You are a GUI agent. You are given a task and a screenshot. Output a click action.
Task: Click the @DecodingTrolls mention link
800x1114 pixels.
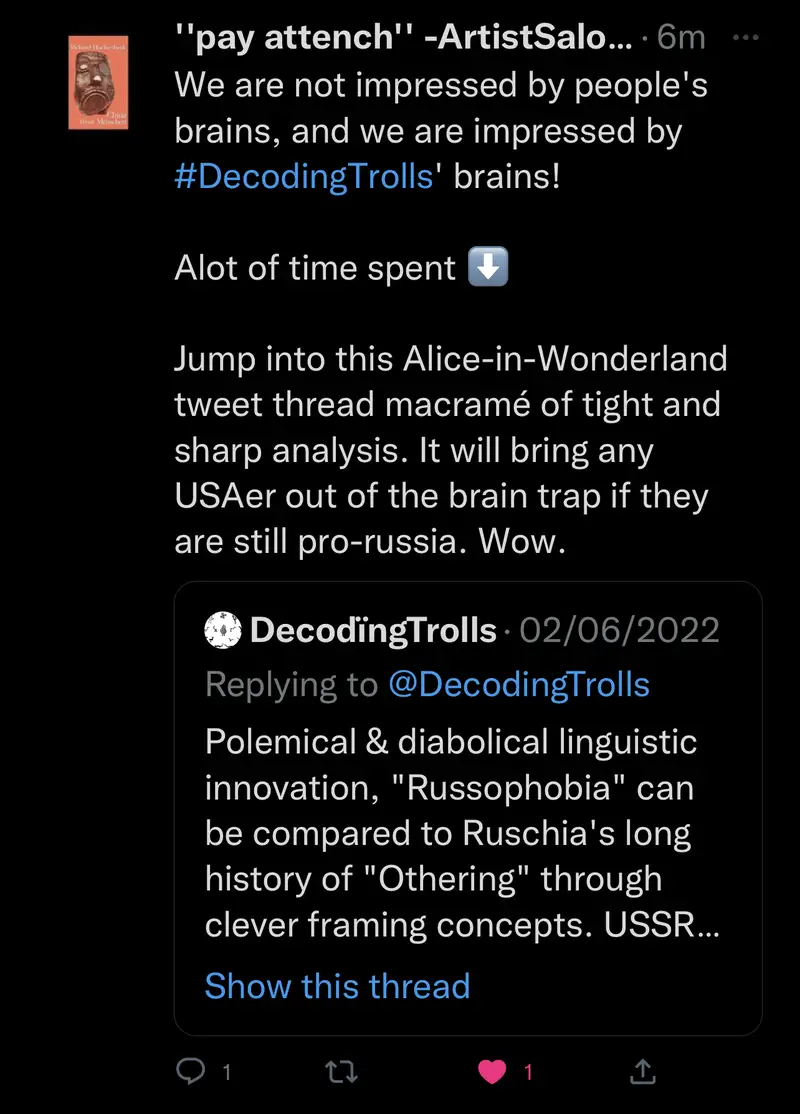point(518,685)
